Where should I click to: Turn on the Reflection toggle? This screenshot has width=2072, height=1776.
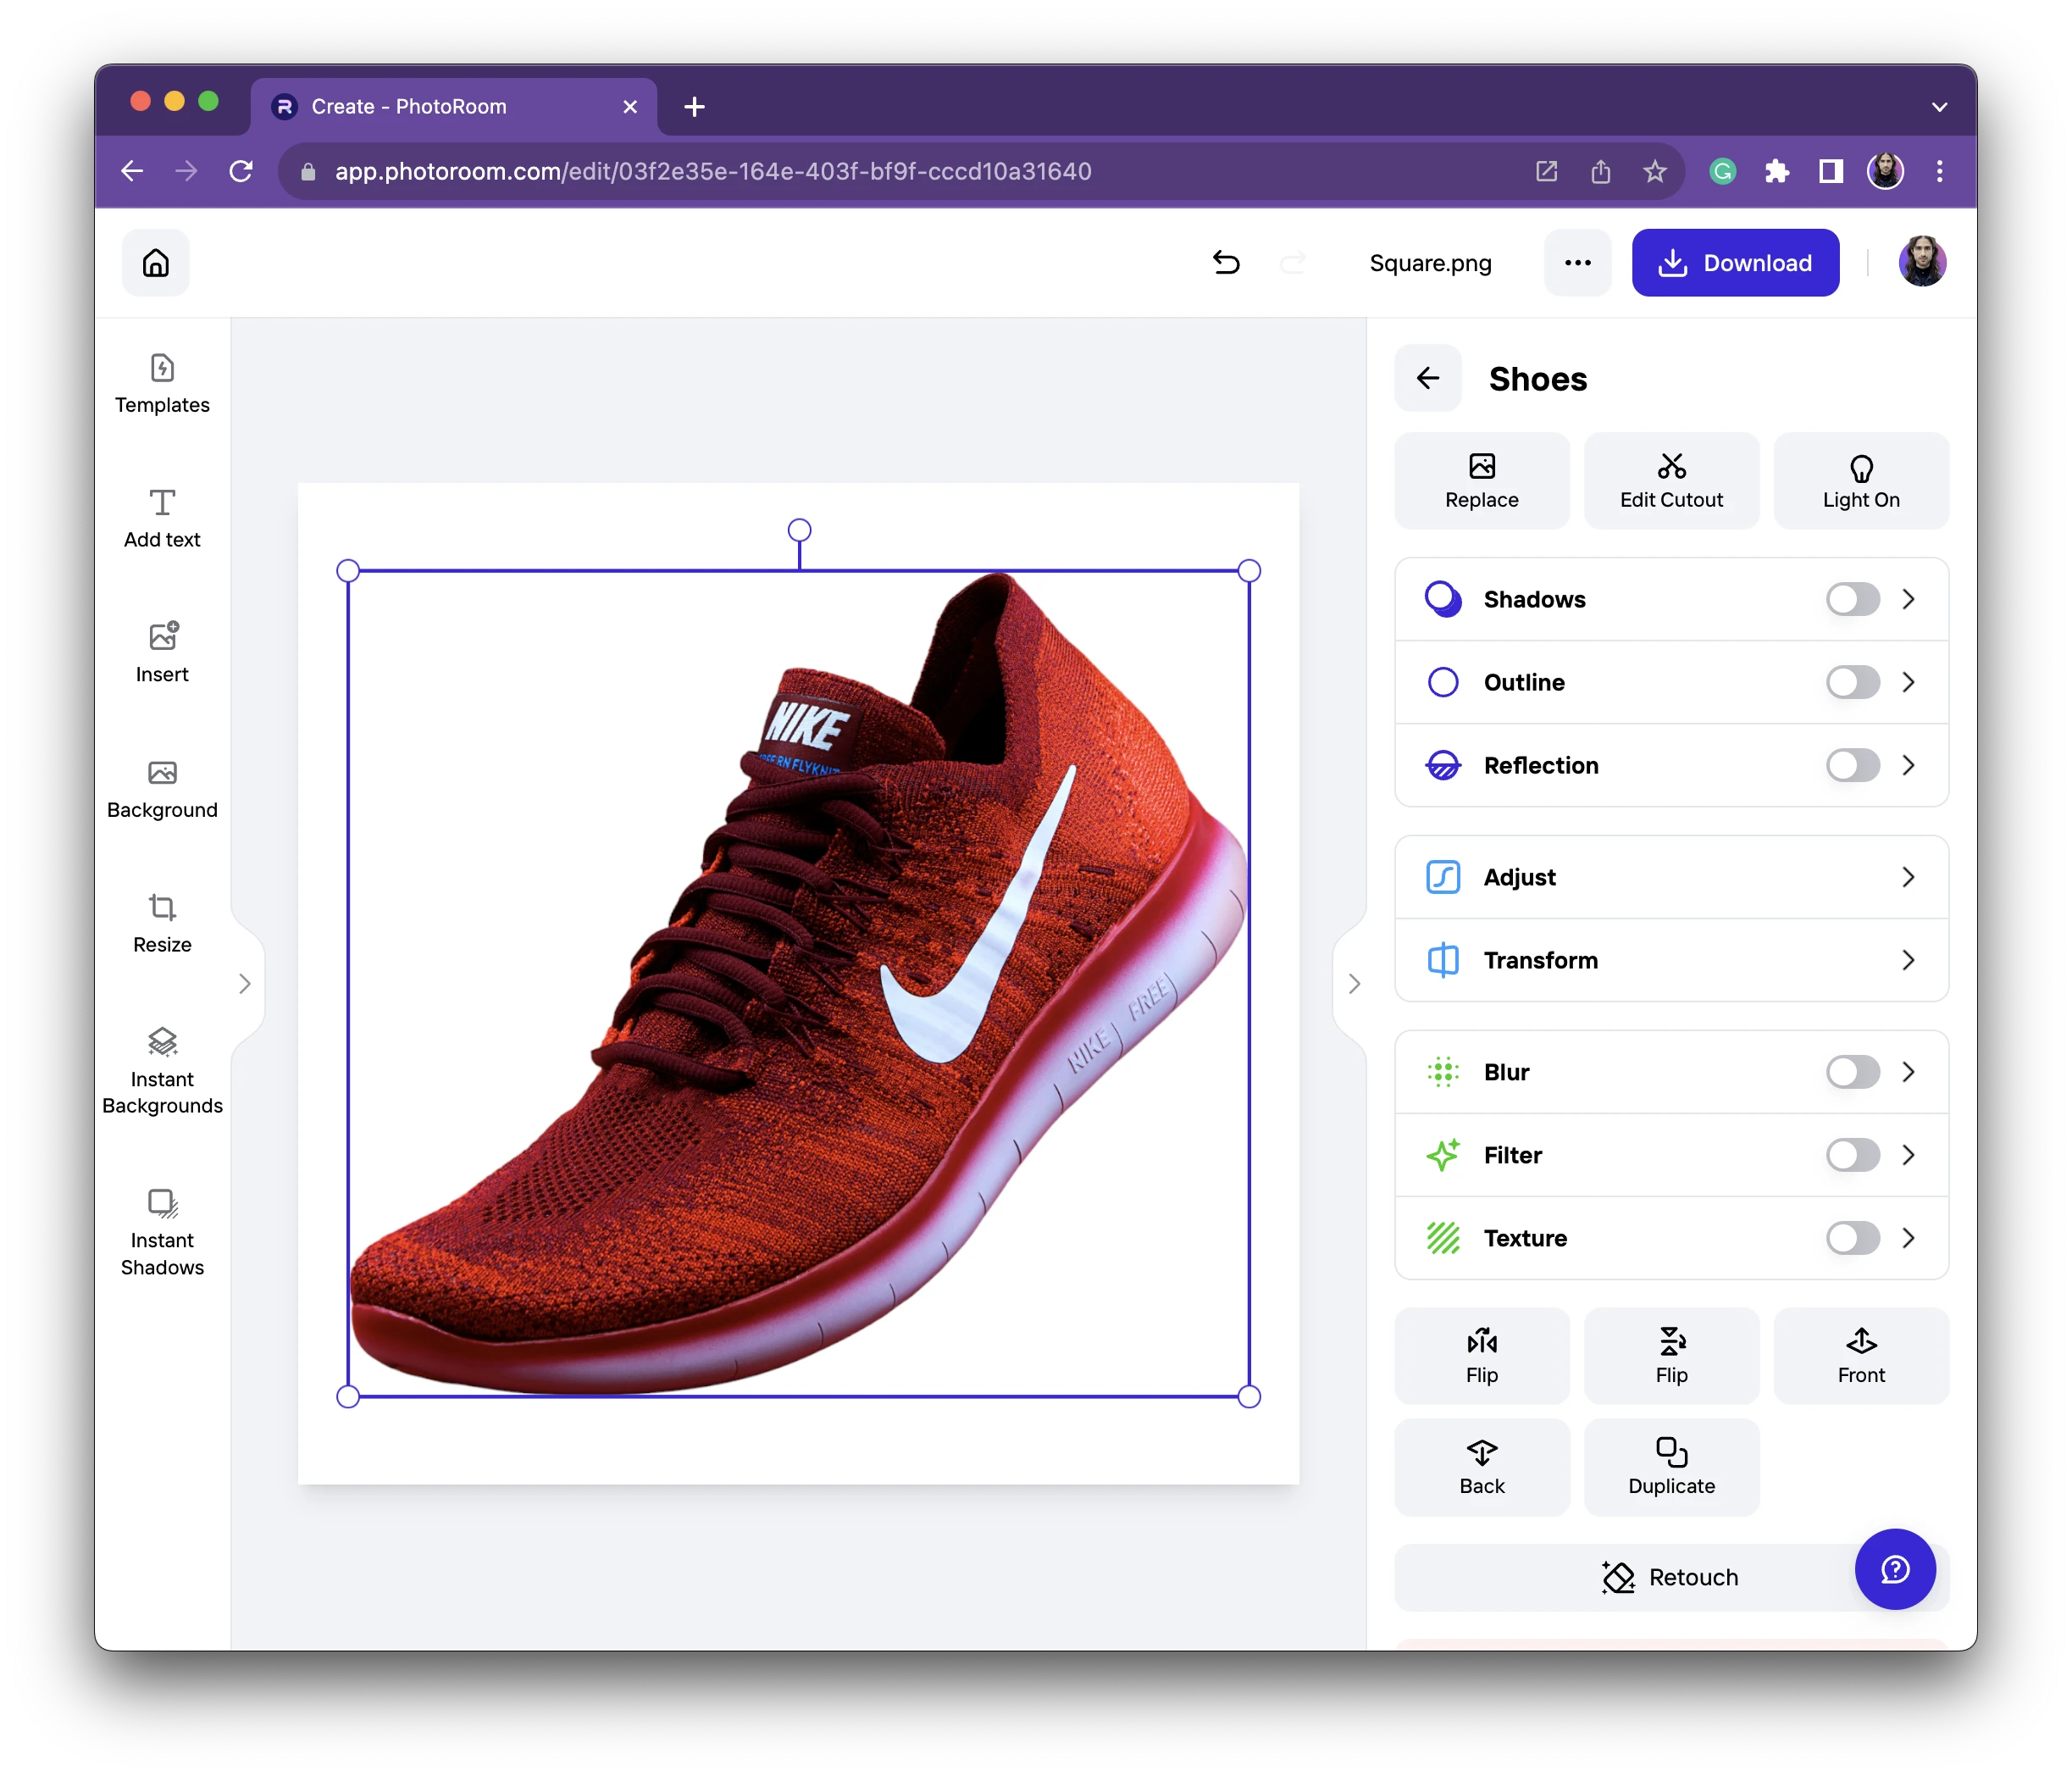(x=1852, y=765)
